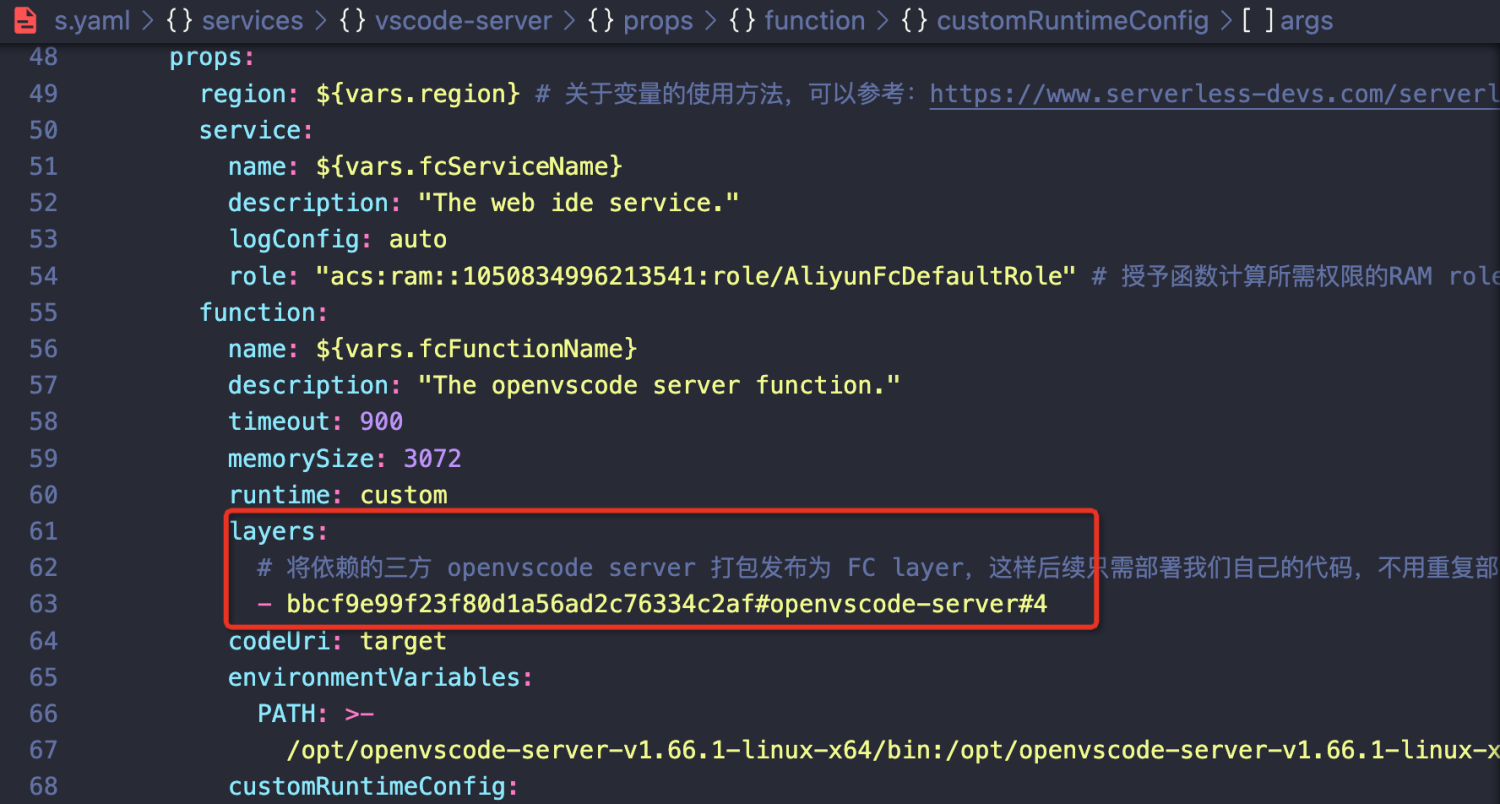Screen dimensions: 1500x804
Task: Open the "vscode-server" breadcrumb dropdown
Action: (465, 21)
